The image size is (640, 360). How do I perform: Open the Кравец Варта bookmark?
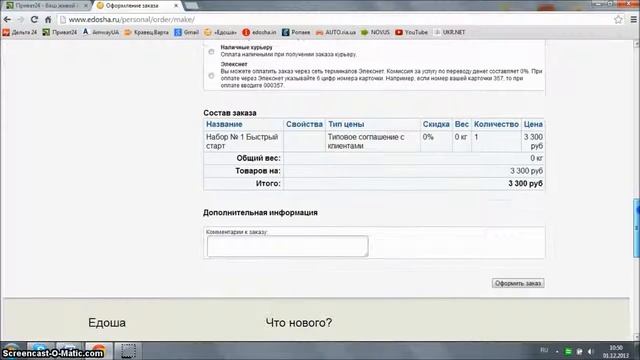147,32
